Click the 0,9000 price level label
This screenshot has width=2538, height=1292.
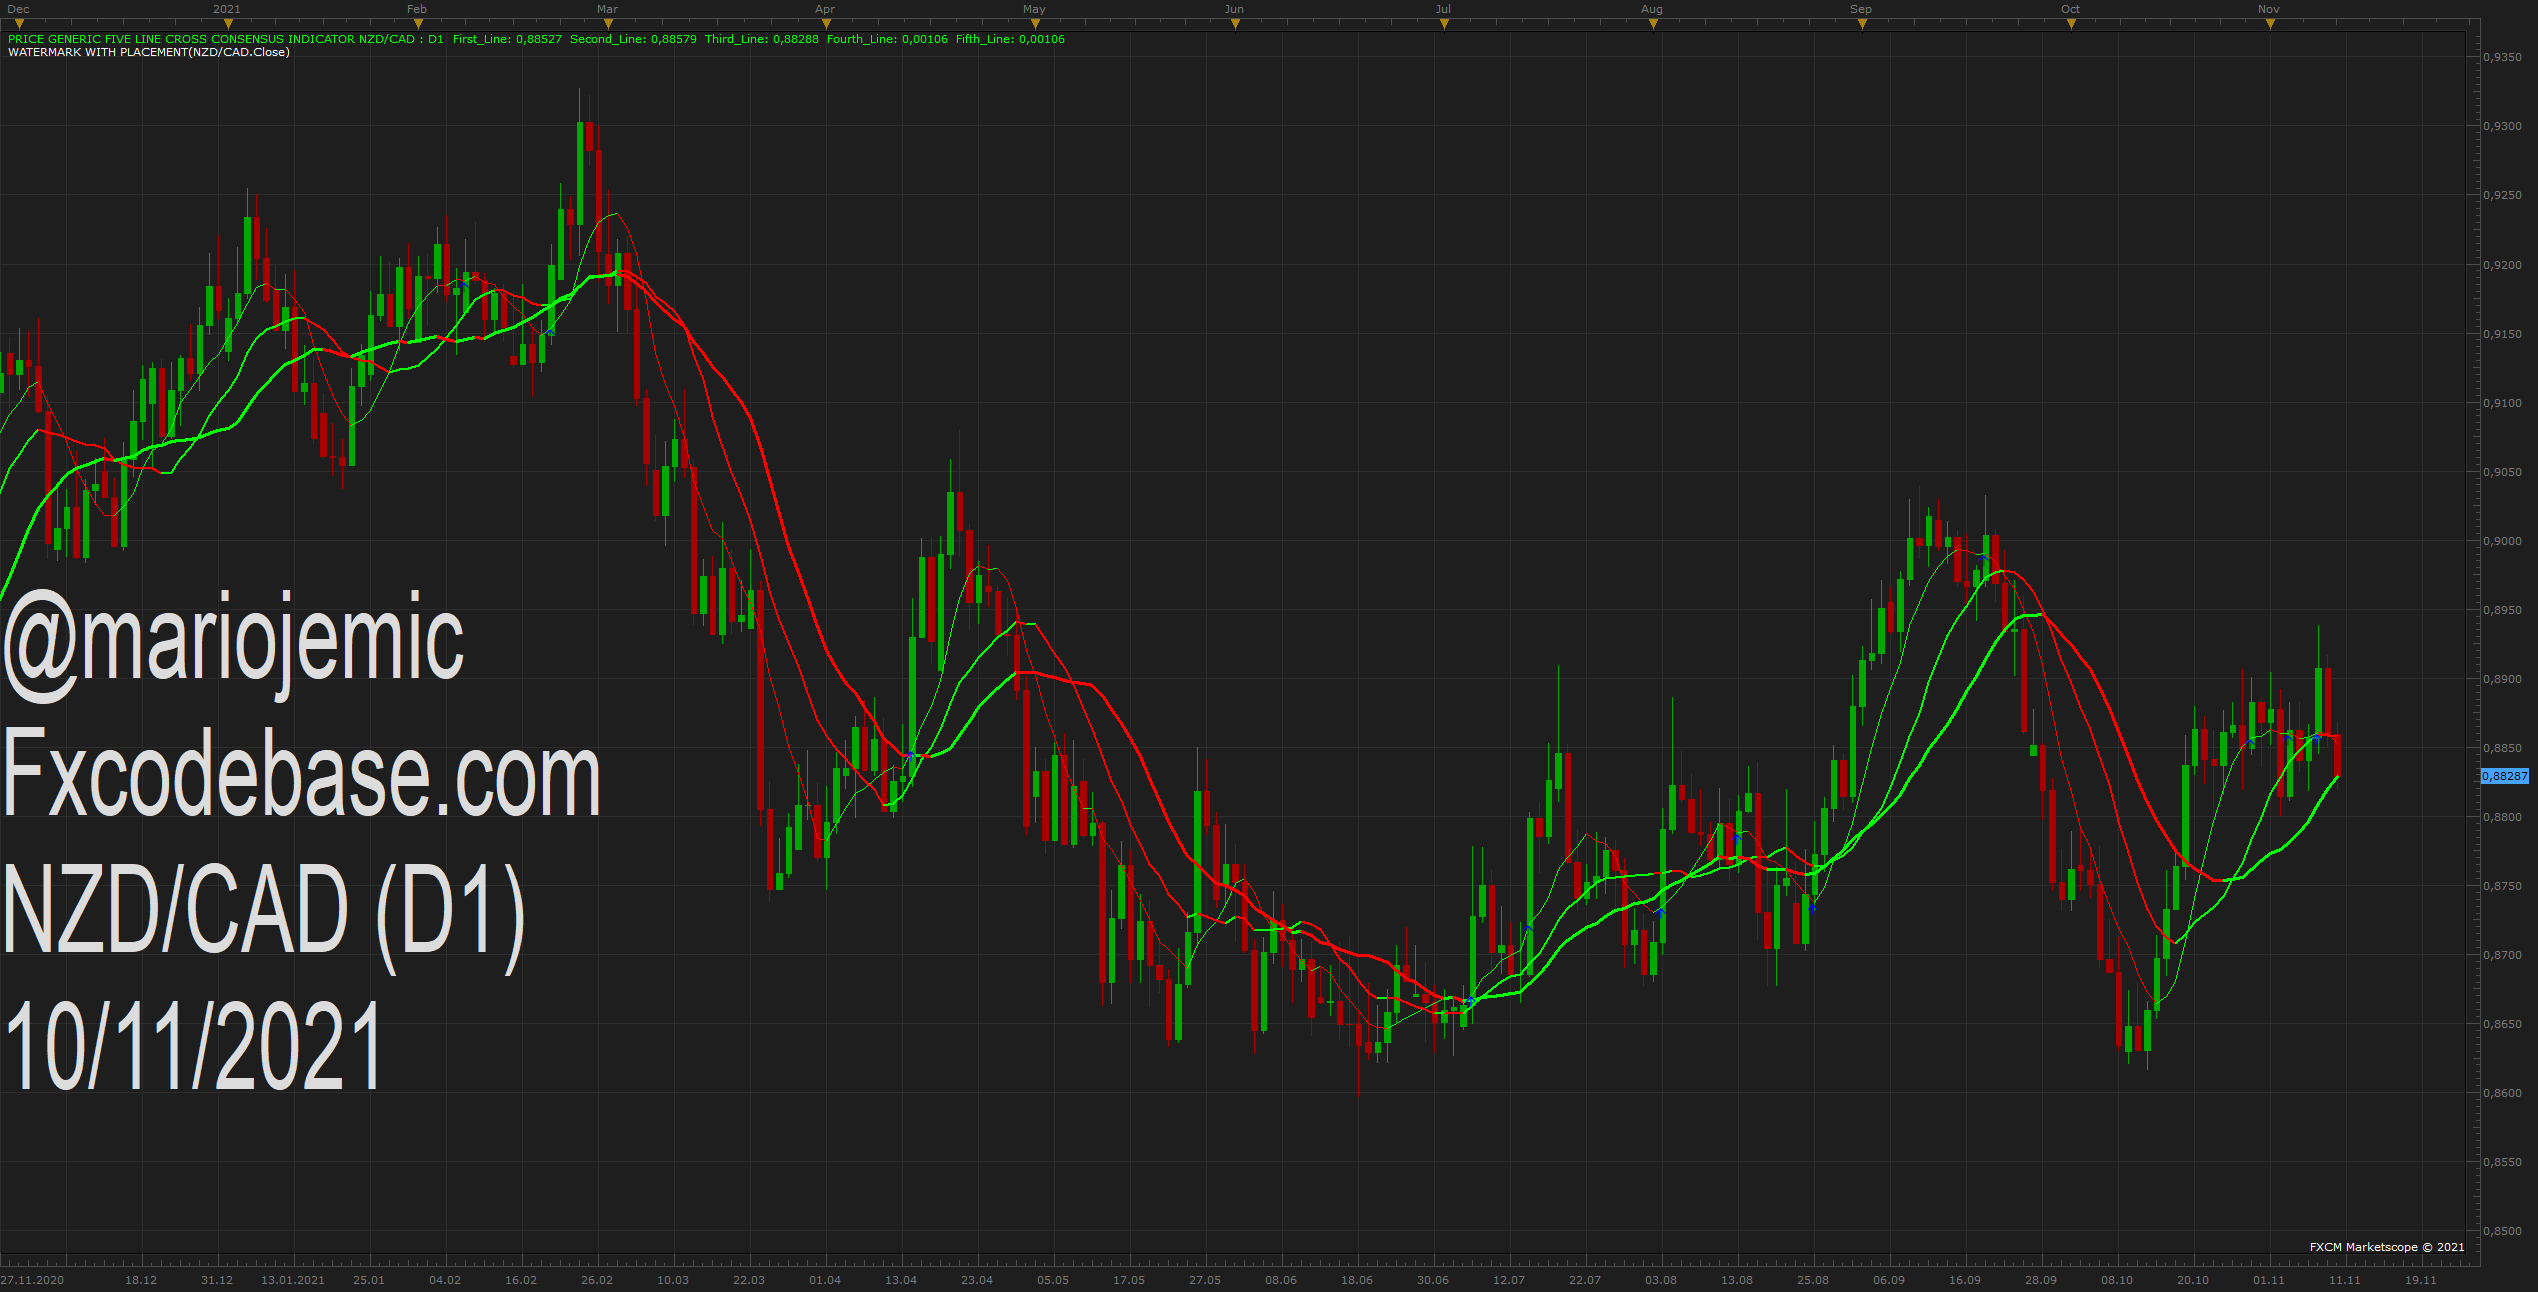(x=2503, y=541)
